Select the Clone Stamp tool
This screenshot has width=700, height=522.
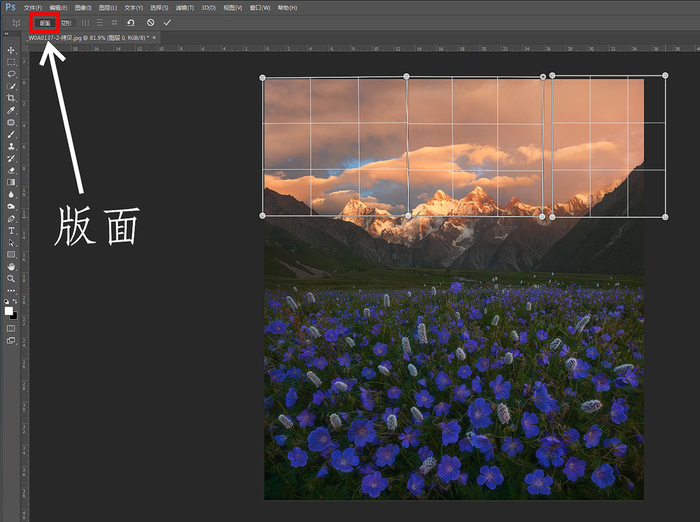(x=11, y=146)
